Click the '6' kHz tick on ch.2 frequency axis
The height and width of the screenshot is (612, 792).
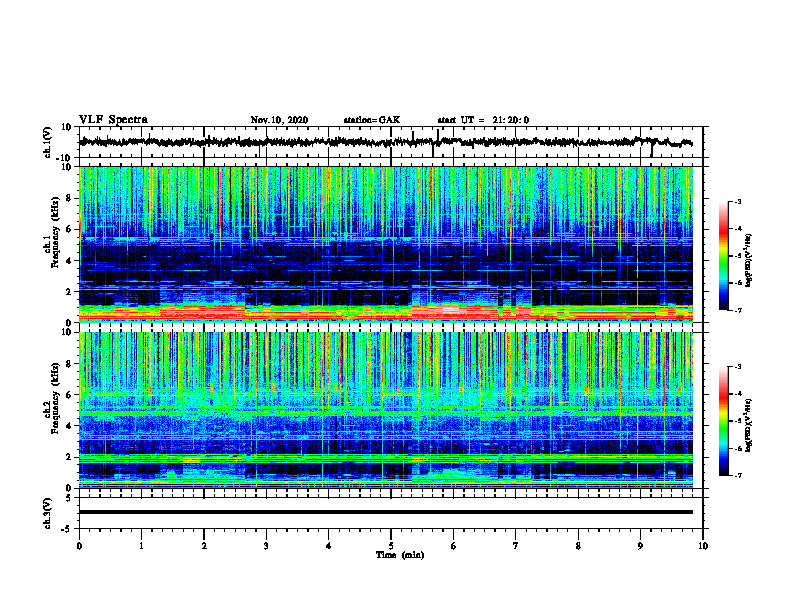point(69,395)
